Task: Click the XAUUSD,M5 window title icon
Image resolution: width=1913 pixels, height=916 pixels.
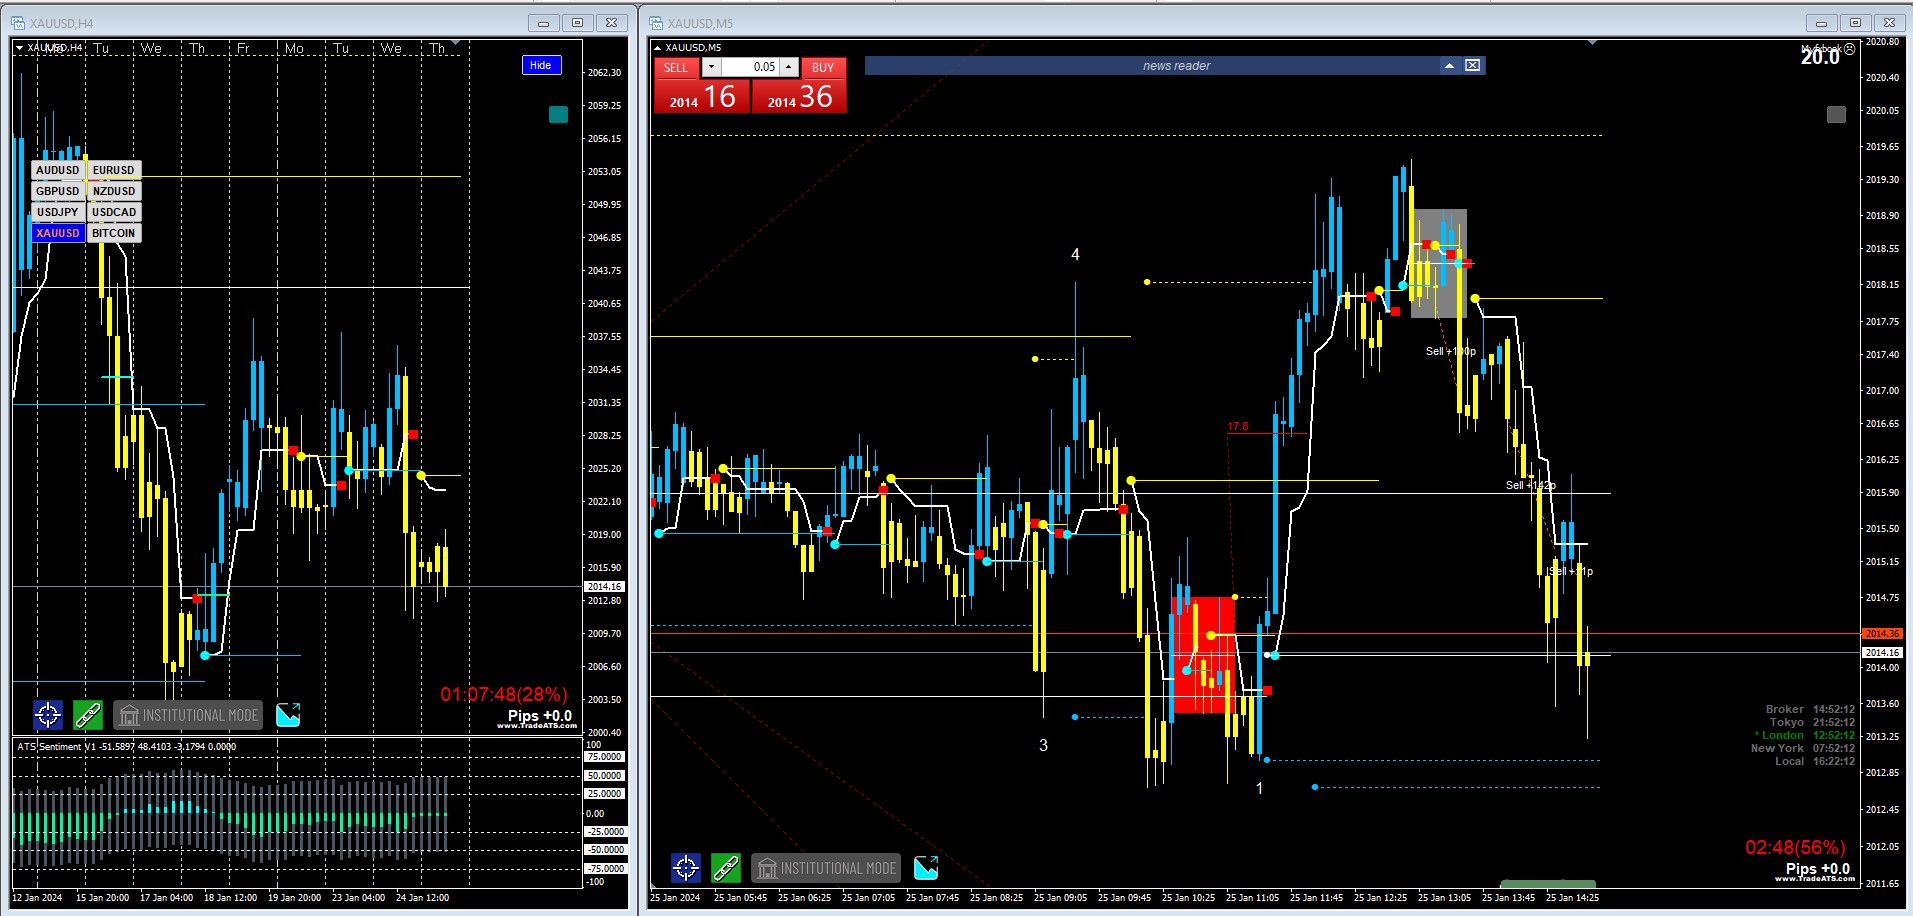Action: [x=656, y=22]
